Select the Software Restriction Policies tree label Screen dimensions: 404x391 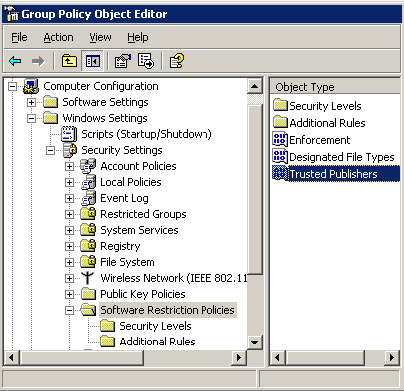pos(167,310)
